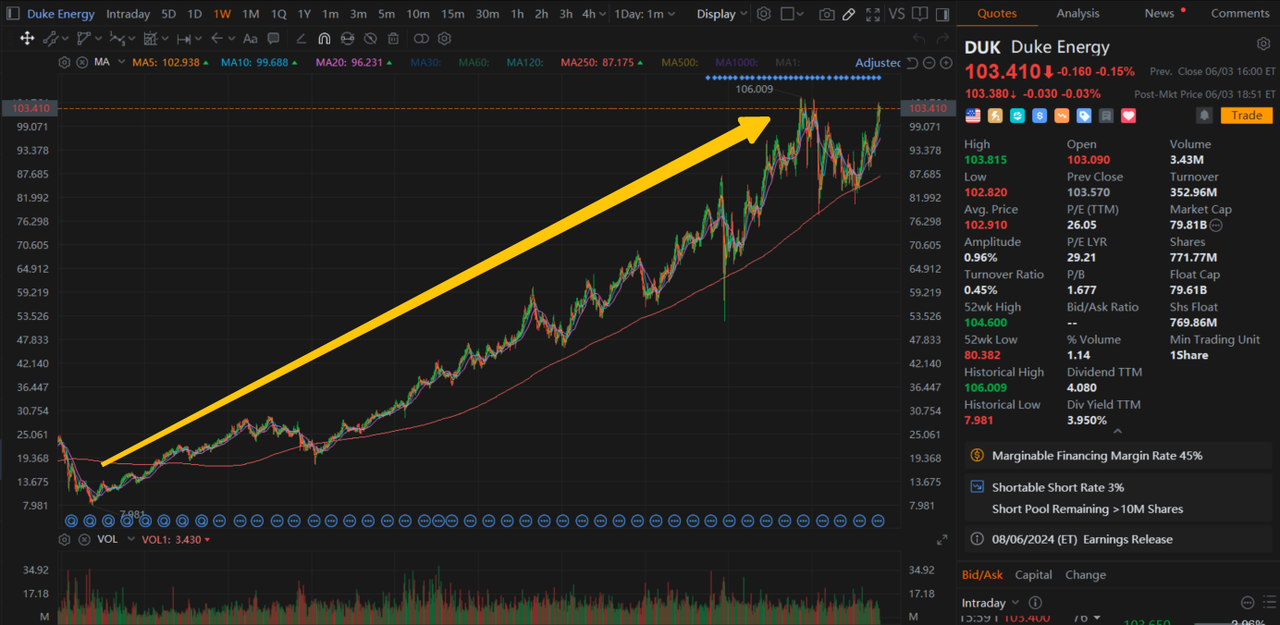The width and height of the screenshot is (1280, 625).
Task: Open the Adjusted price dropdown
Action: point(878,63)
